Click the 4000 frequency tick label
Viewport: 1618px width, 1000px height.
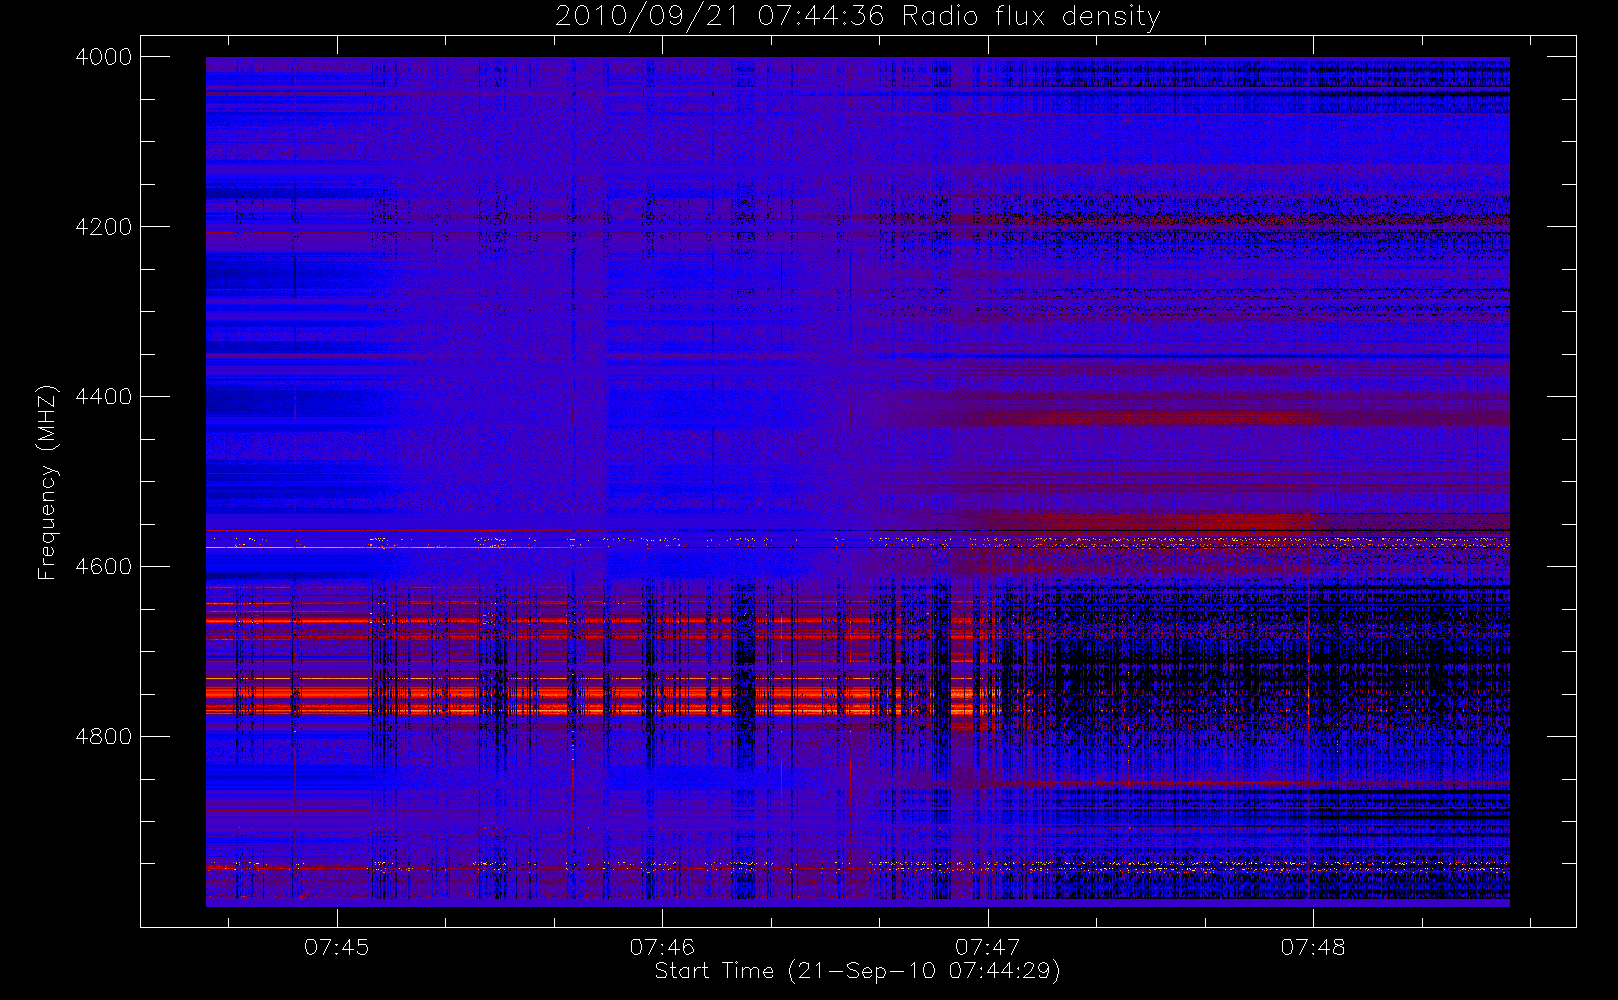(104, 57)
